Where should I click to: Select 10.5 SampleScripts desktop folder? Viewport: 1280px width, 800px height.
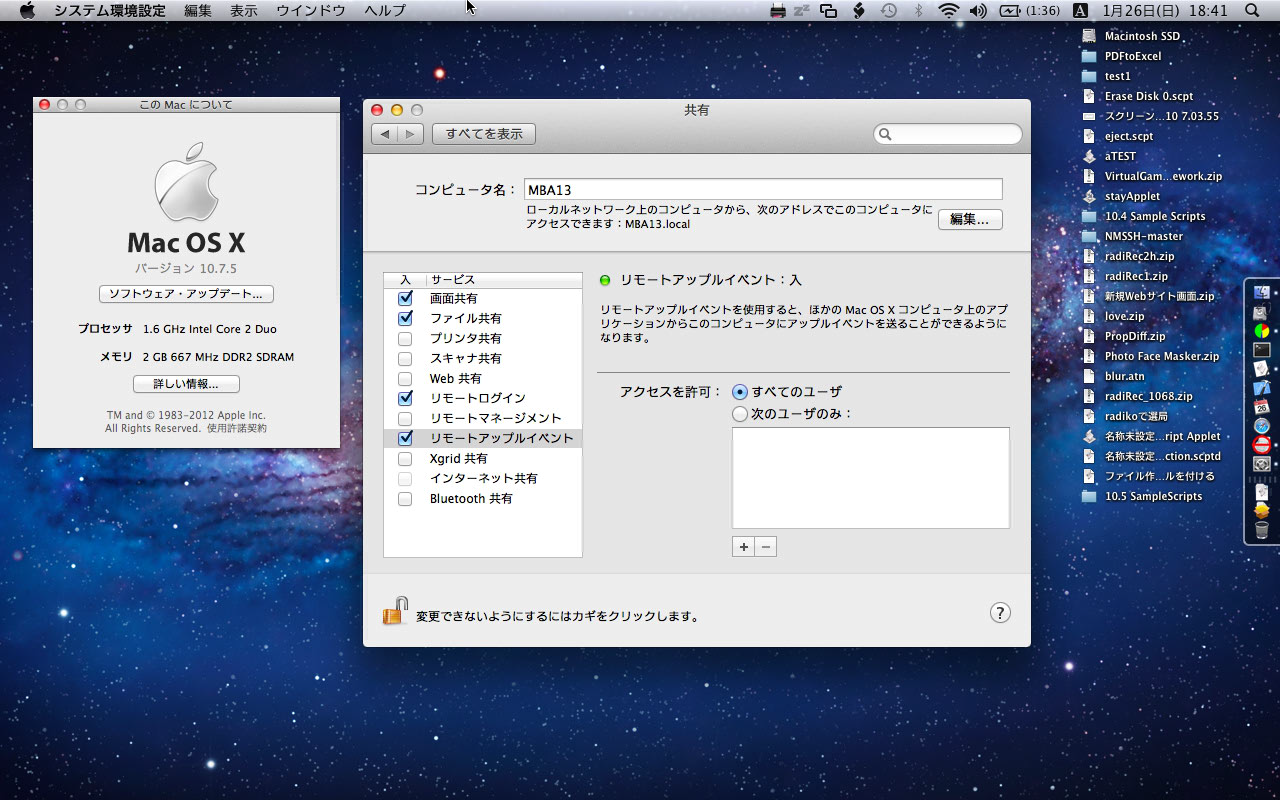(x=1142, y=496)
